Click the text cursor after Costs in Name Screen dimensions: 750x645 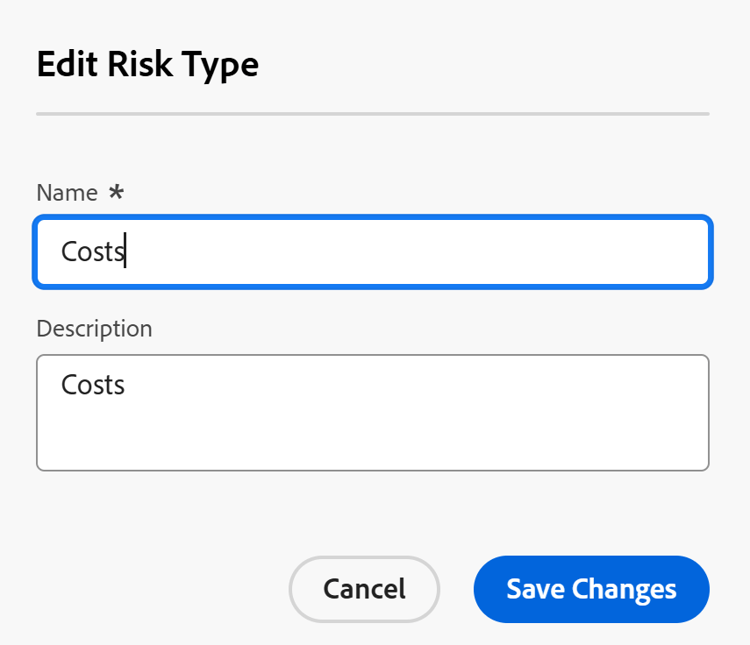pos(125,251)
